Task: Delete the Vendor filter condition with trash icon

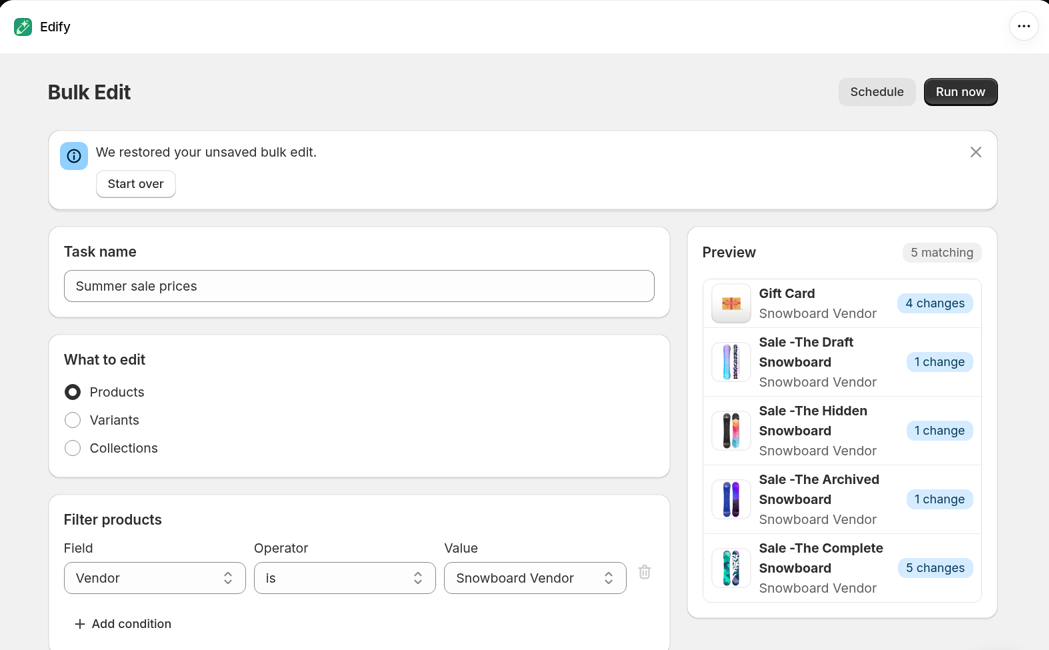Action: pyautogui.click(x=644, y=572)
